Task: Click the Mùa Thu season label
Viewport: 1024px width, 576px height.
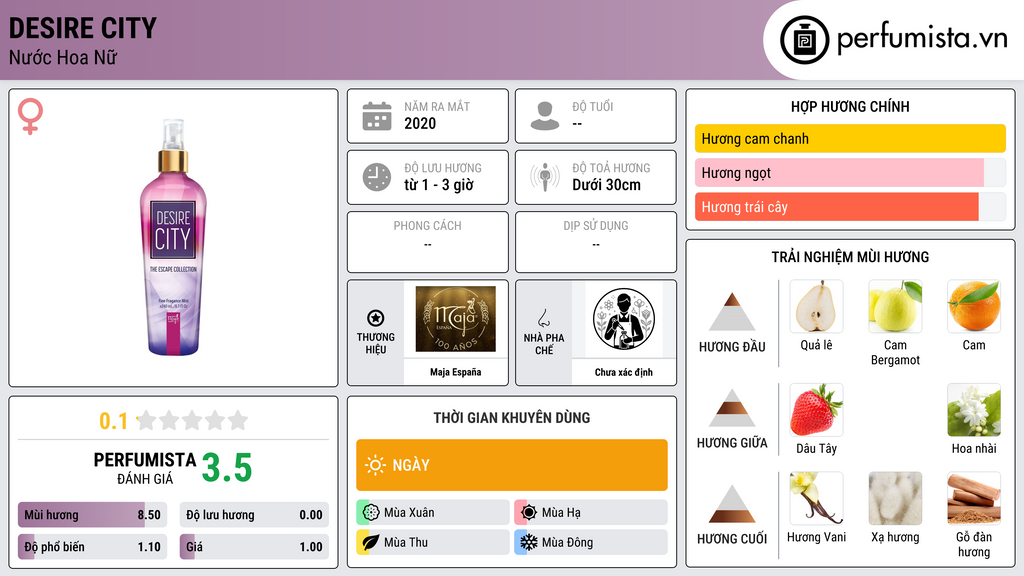Action: [x=406, y=543]
